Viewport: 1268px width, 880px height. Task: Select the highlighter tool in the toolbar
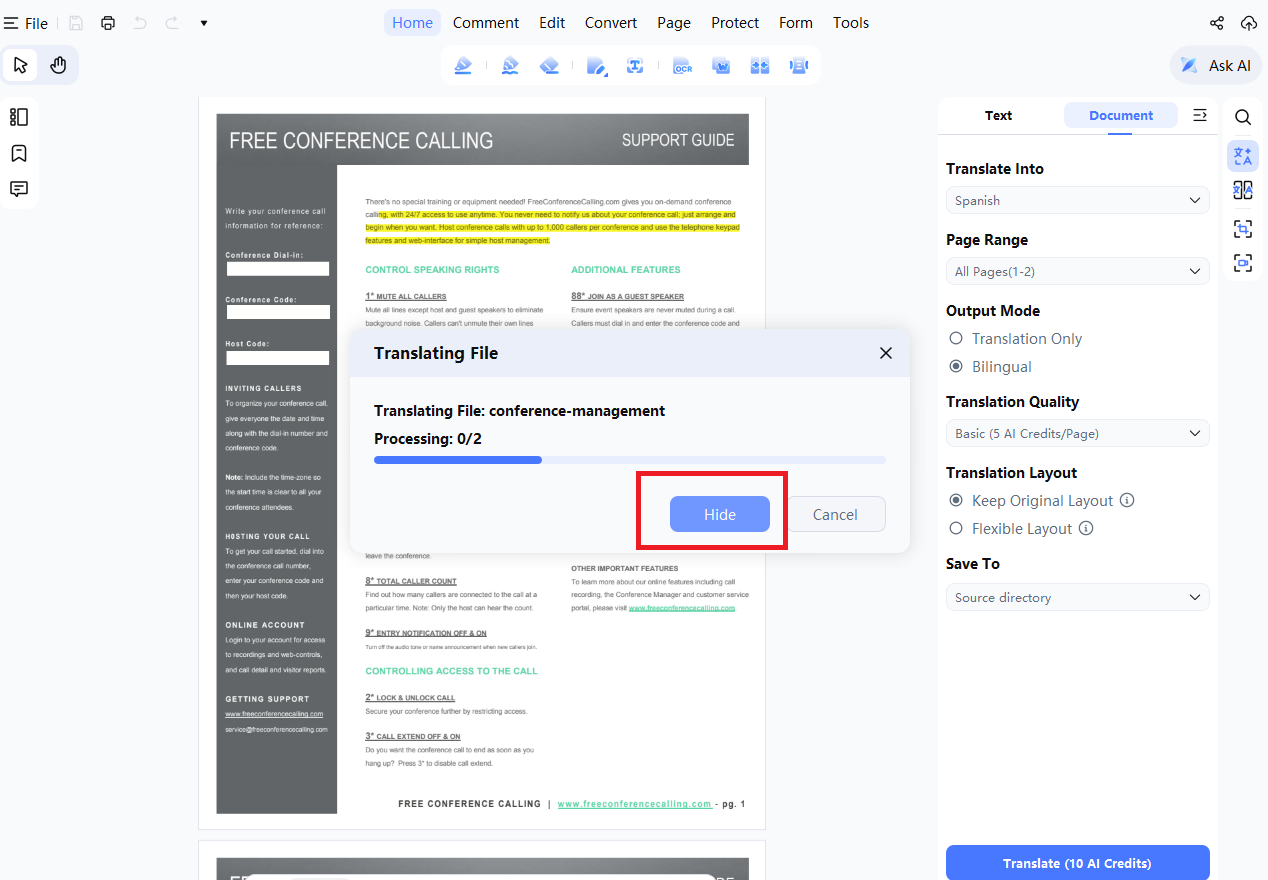click(x=462, y=66)
